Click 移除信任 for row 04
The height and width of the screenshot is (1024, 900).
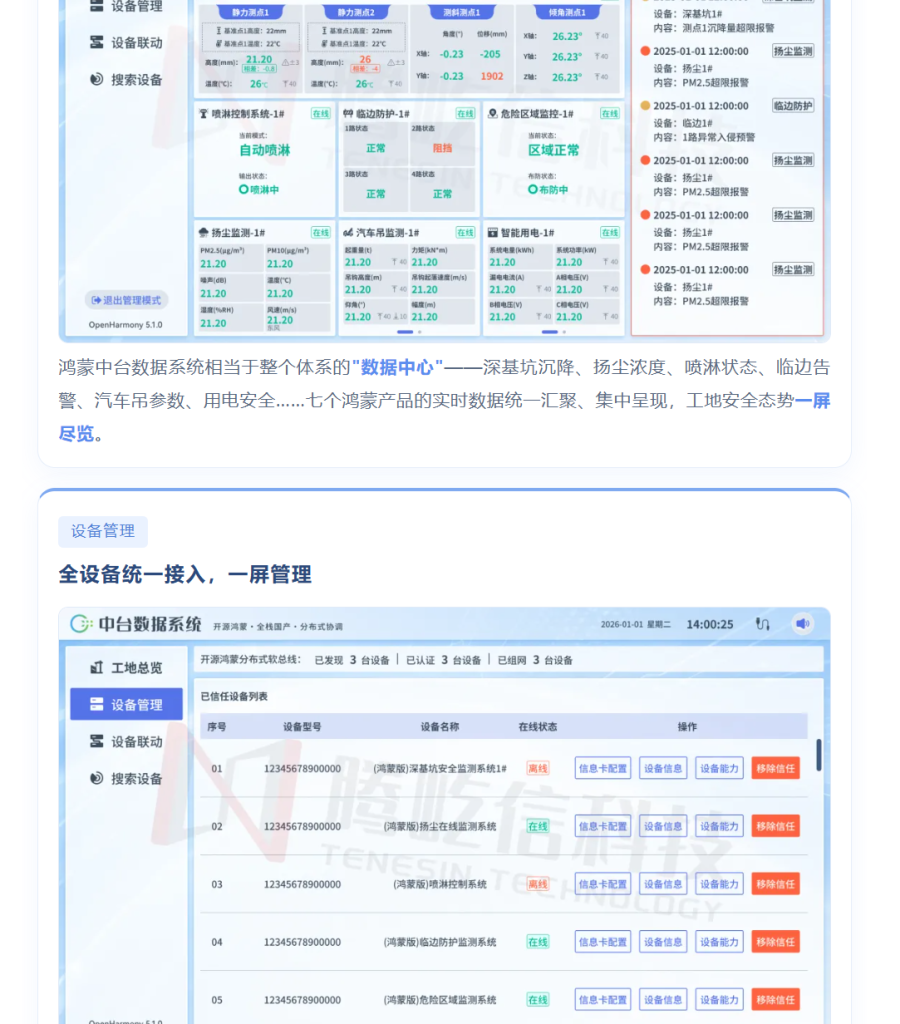coord(776,942)
